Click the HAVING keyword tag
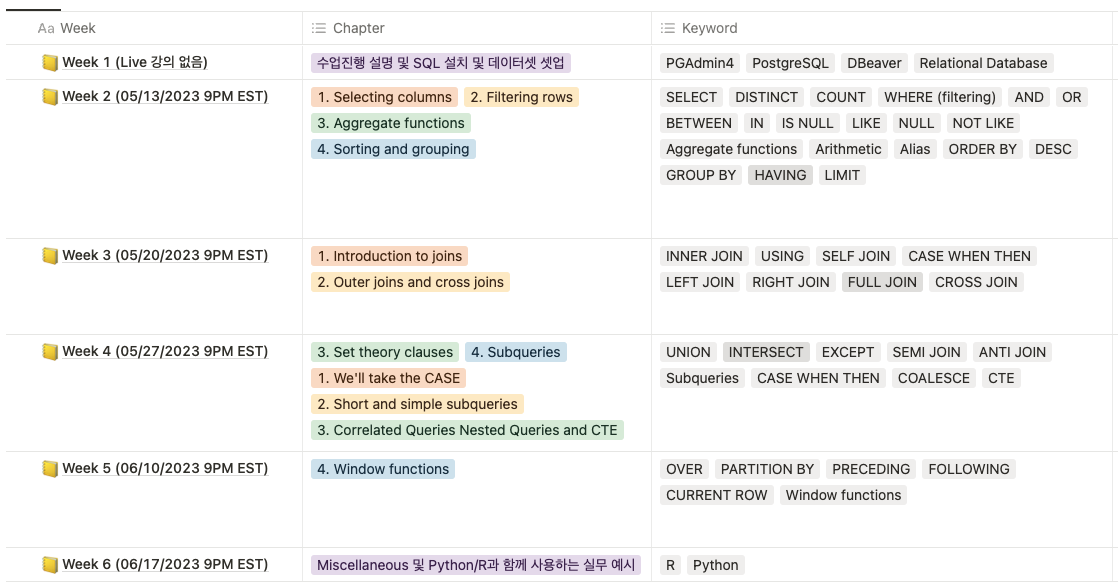This screenshot has height=587, width=1118. [x=780, y=175]
